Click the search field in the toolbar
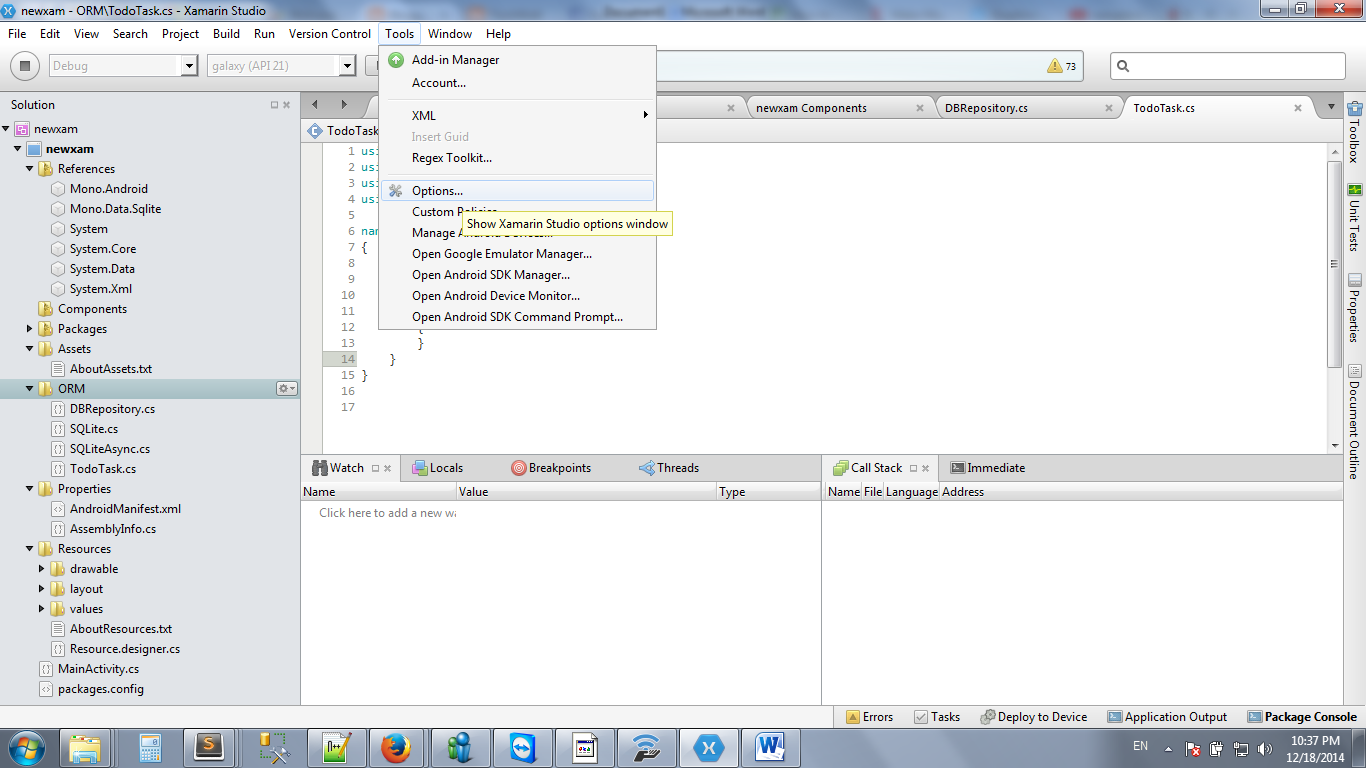Viewport: 1366px width, 768px height. click(1228, 66)
